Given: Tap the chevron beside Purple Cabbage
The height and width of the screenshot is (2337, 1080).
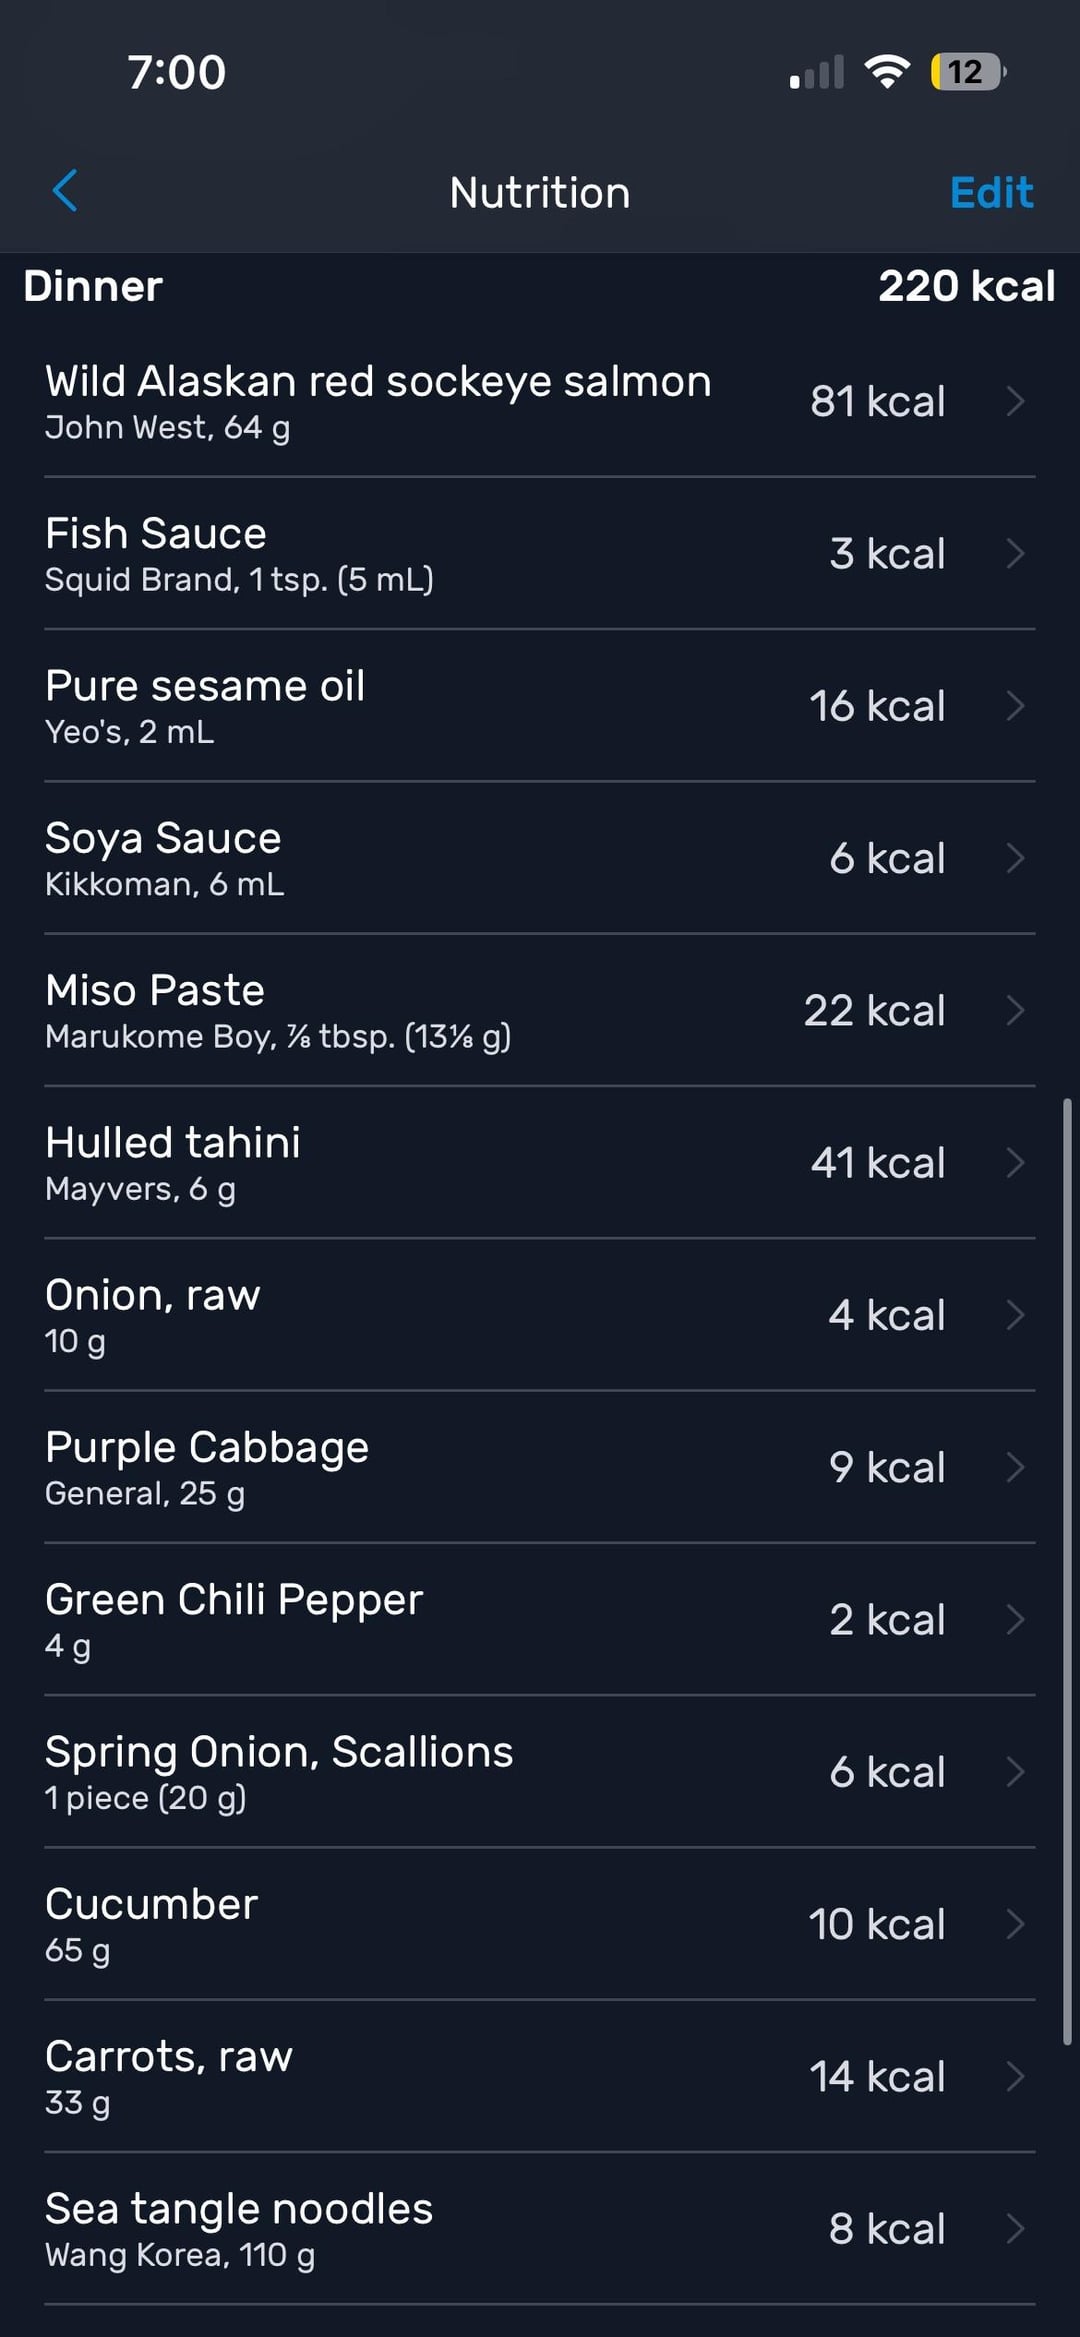Looking at the screenshot, I should [x=1015, y=1467].
